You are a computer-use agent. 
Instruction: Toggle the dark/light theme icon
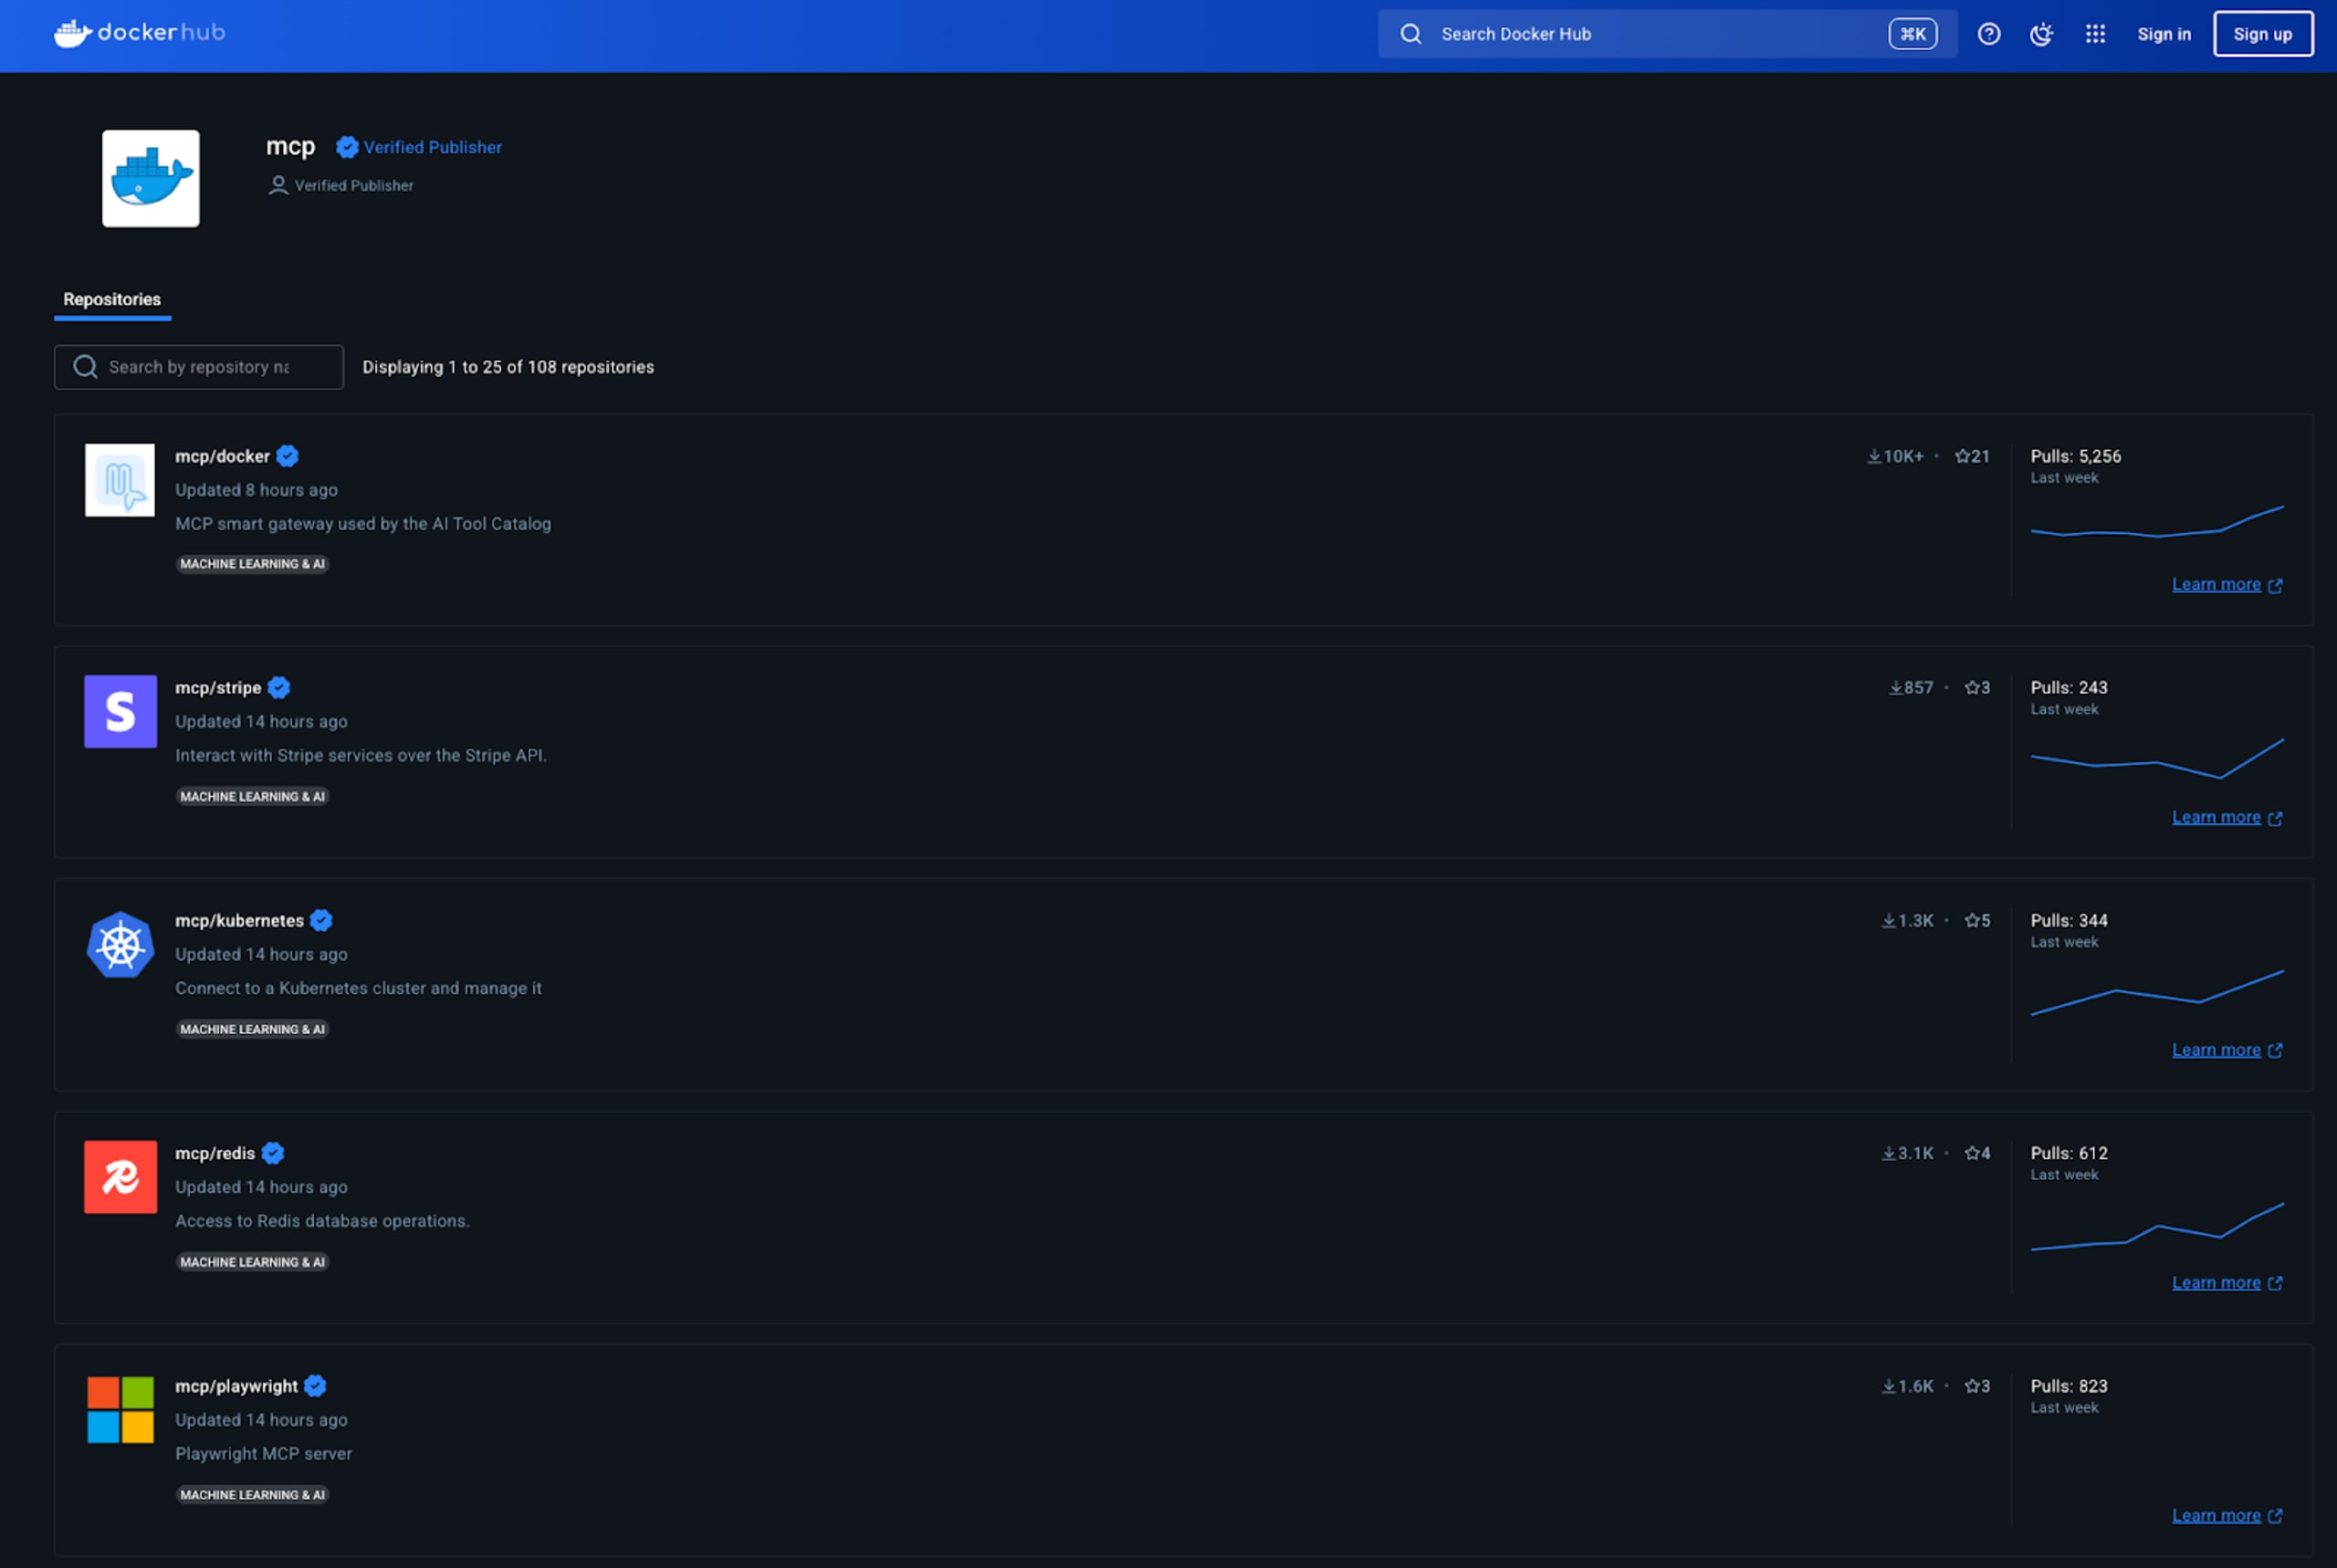2041,34
